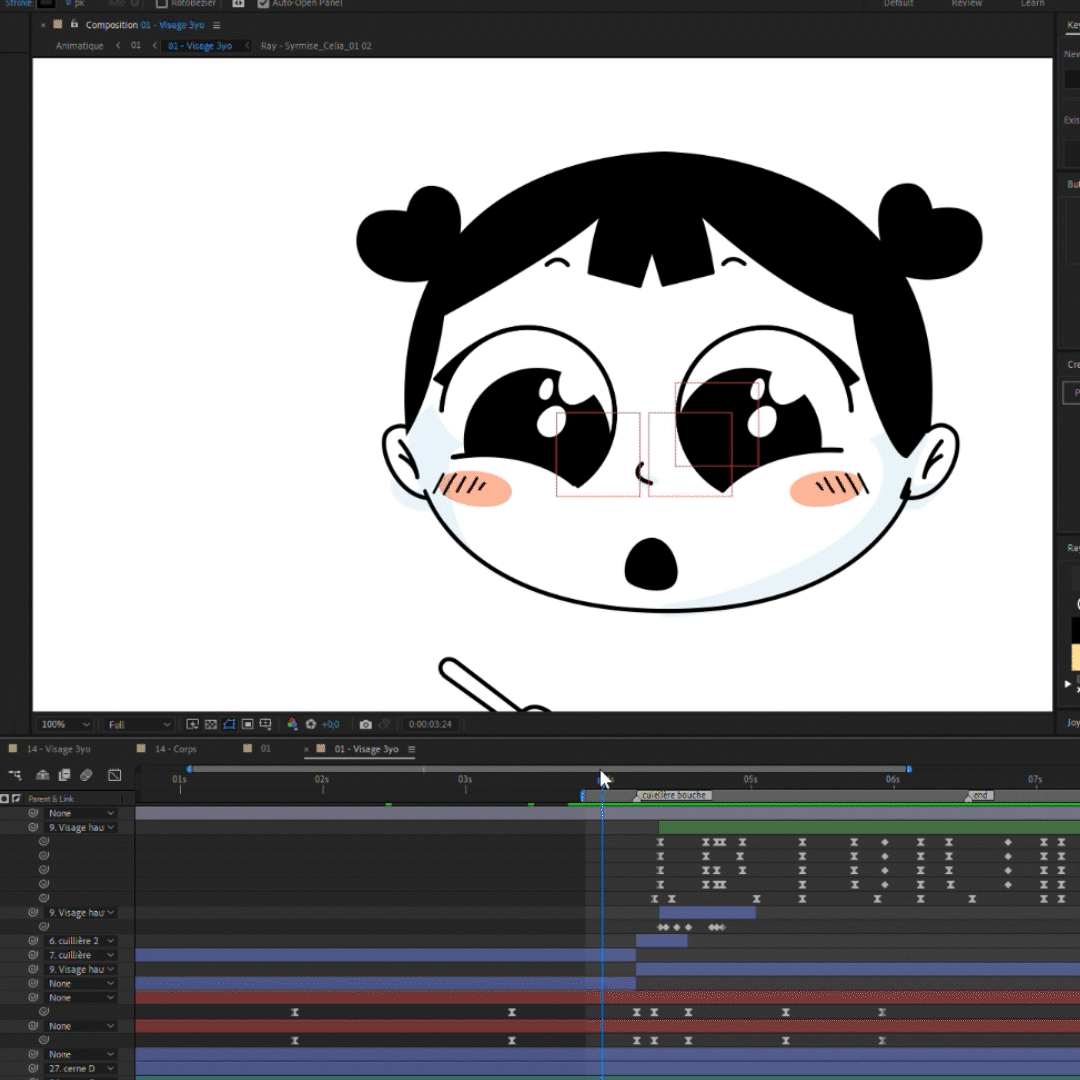This screenshot has height=1080, width=1080.
Task: Open the Full resolution dropdown
Action: point(138,724)
